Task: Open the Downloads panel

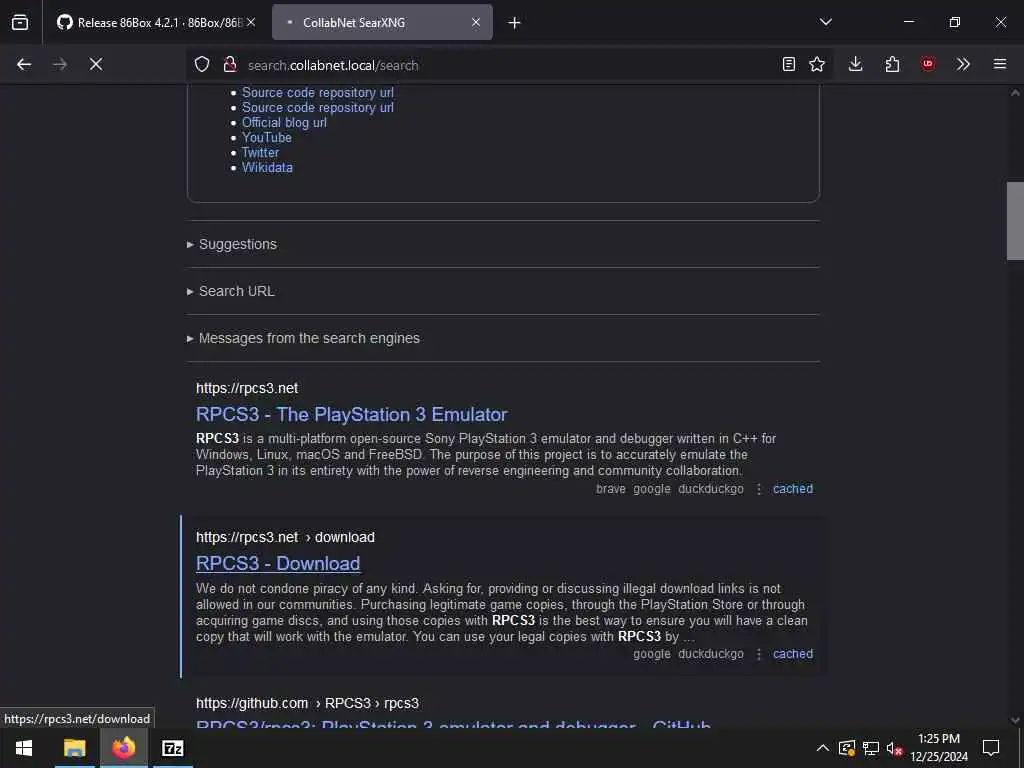Action: pos(856,64)
